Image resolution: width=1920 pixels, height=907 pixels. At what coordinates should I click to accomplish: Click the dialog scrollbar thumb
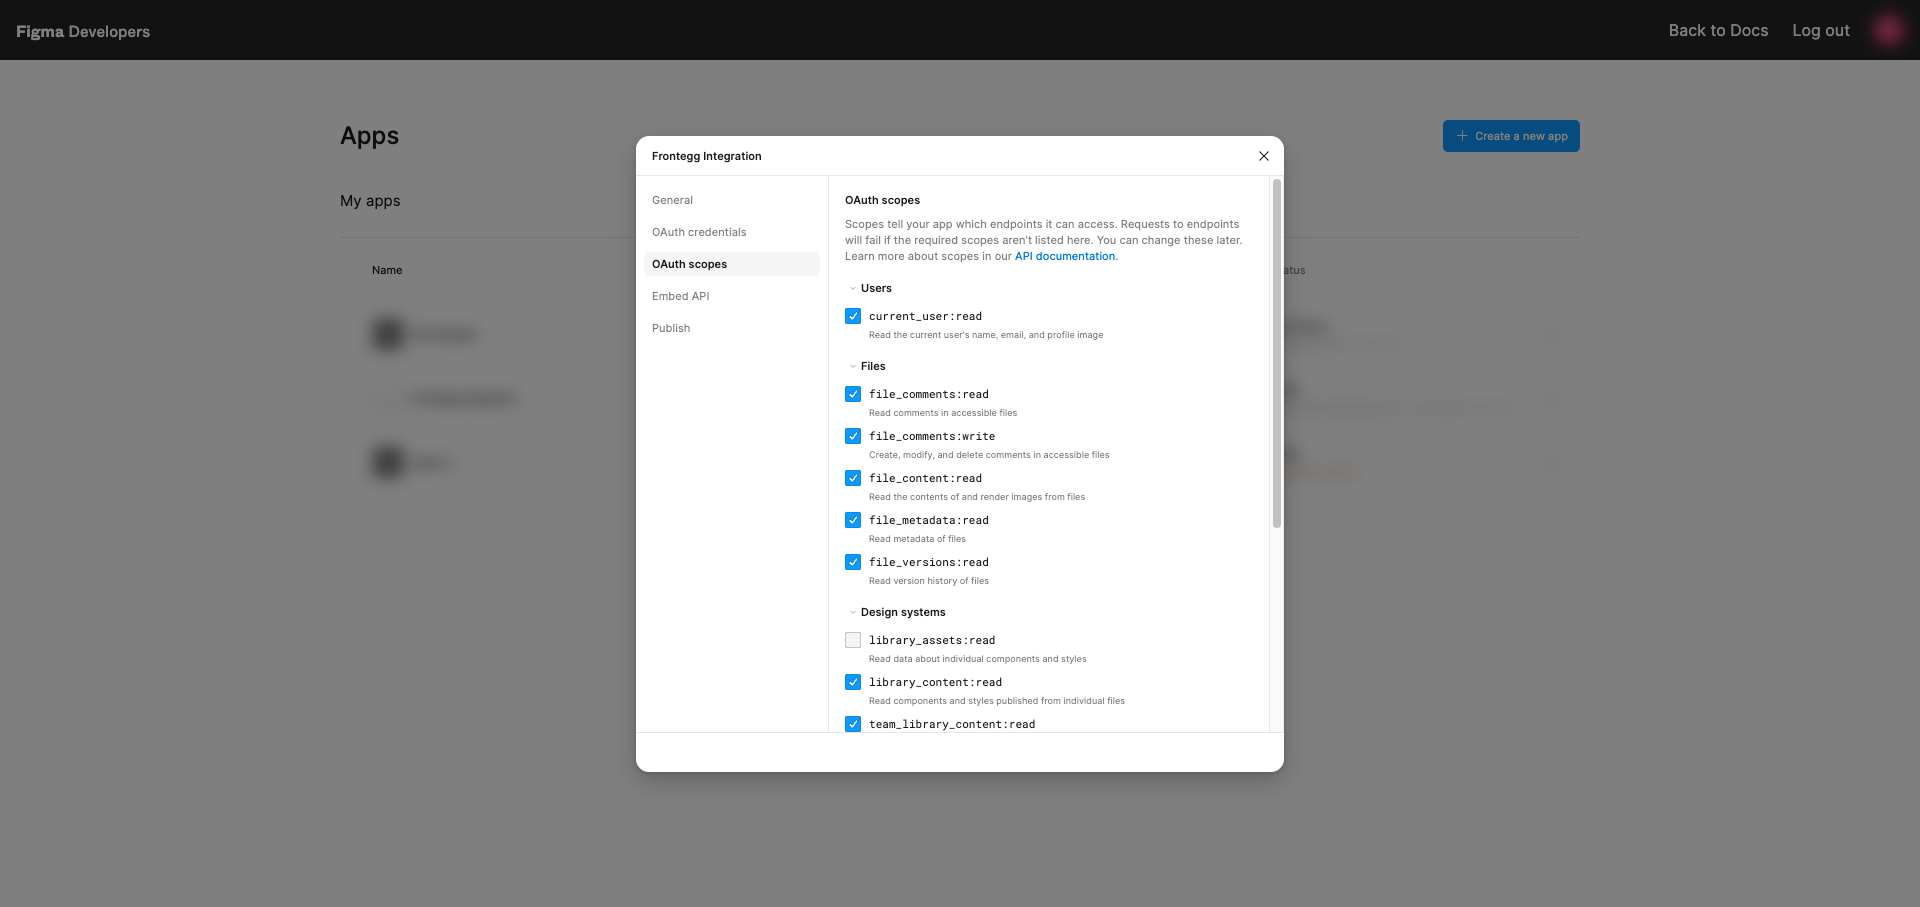(1277, 353)
